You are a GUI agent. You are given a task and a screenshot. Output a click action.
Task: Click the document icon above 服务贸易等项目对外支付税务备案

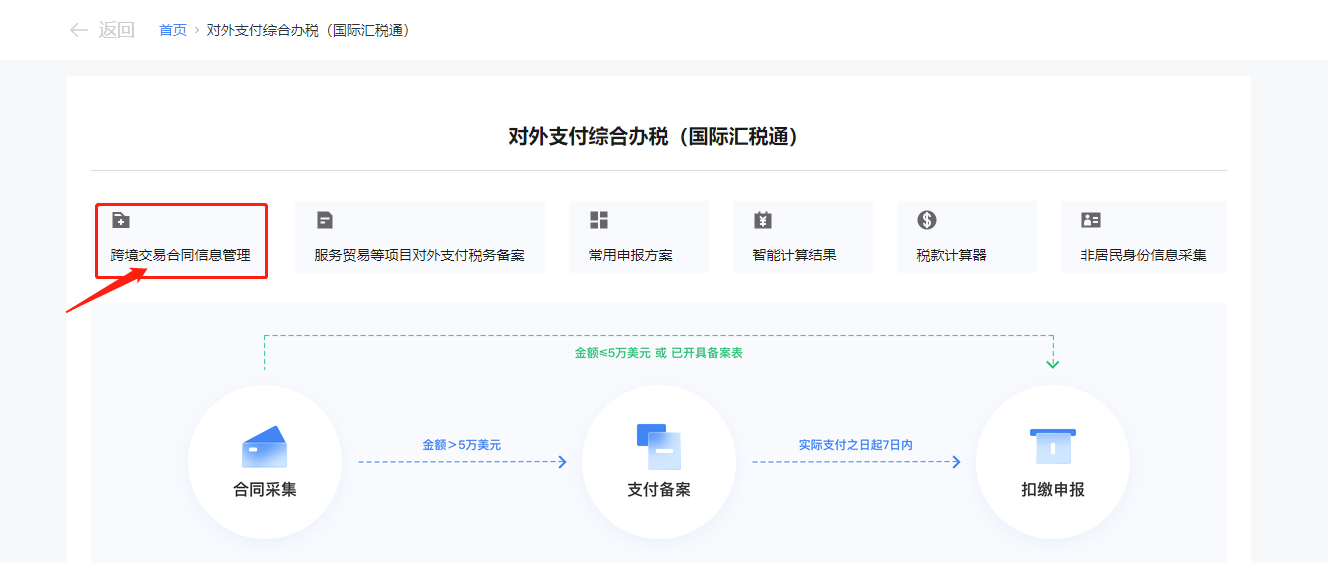324,220
